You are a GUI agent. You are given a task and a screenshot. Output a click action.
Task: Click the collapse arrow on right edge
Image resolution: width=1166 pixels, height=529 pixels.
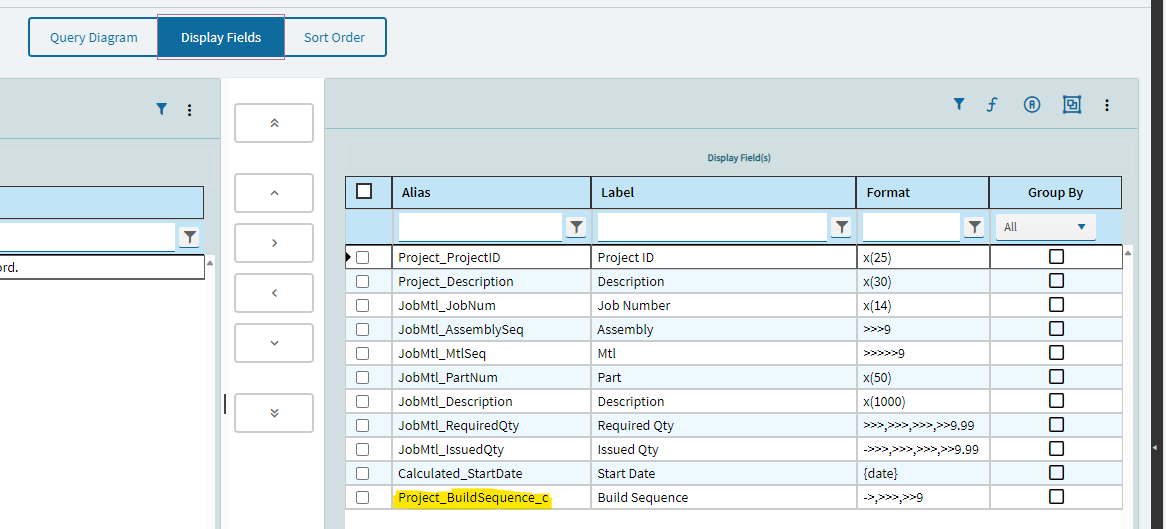1155,447
